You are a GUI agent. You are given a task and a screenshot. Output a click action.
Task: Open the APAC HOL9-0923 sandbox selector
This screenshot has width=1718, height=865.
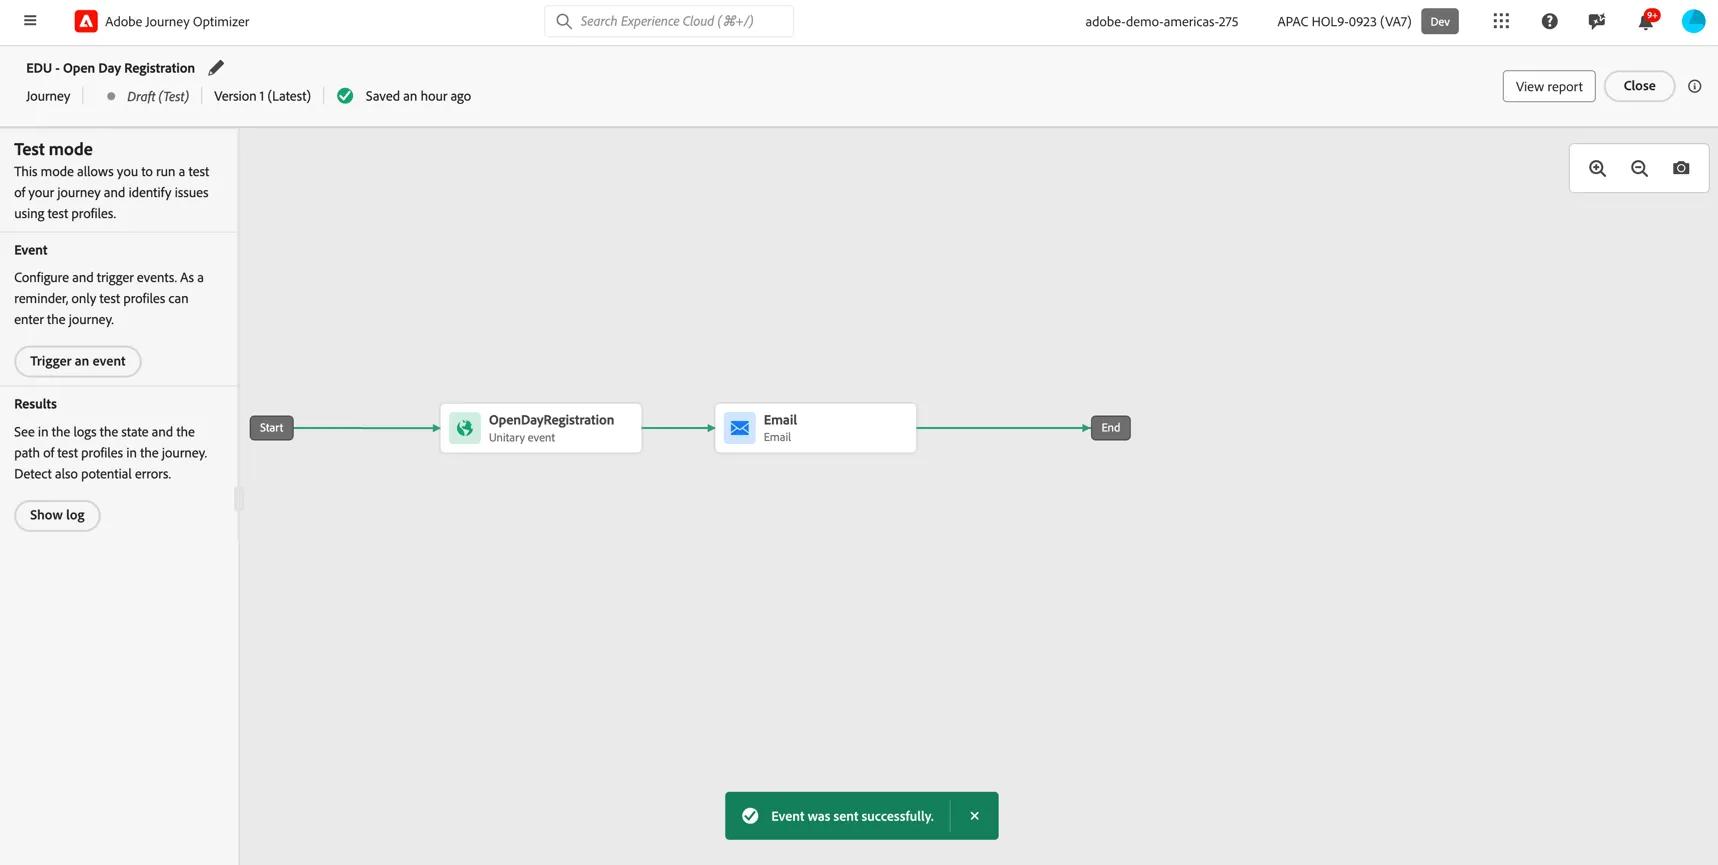[x=1344, y=21]
